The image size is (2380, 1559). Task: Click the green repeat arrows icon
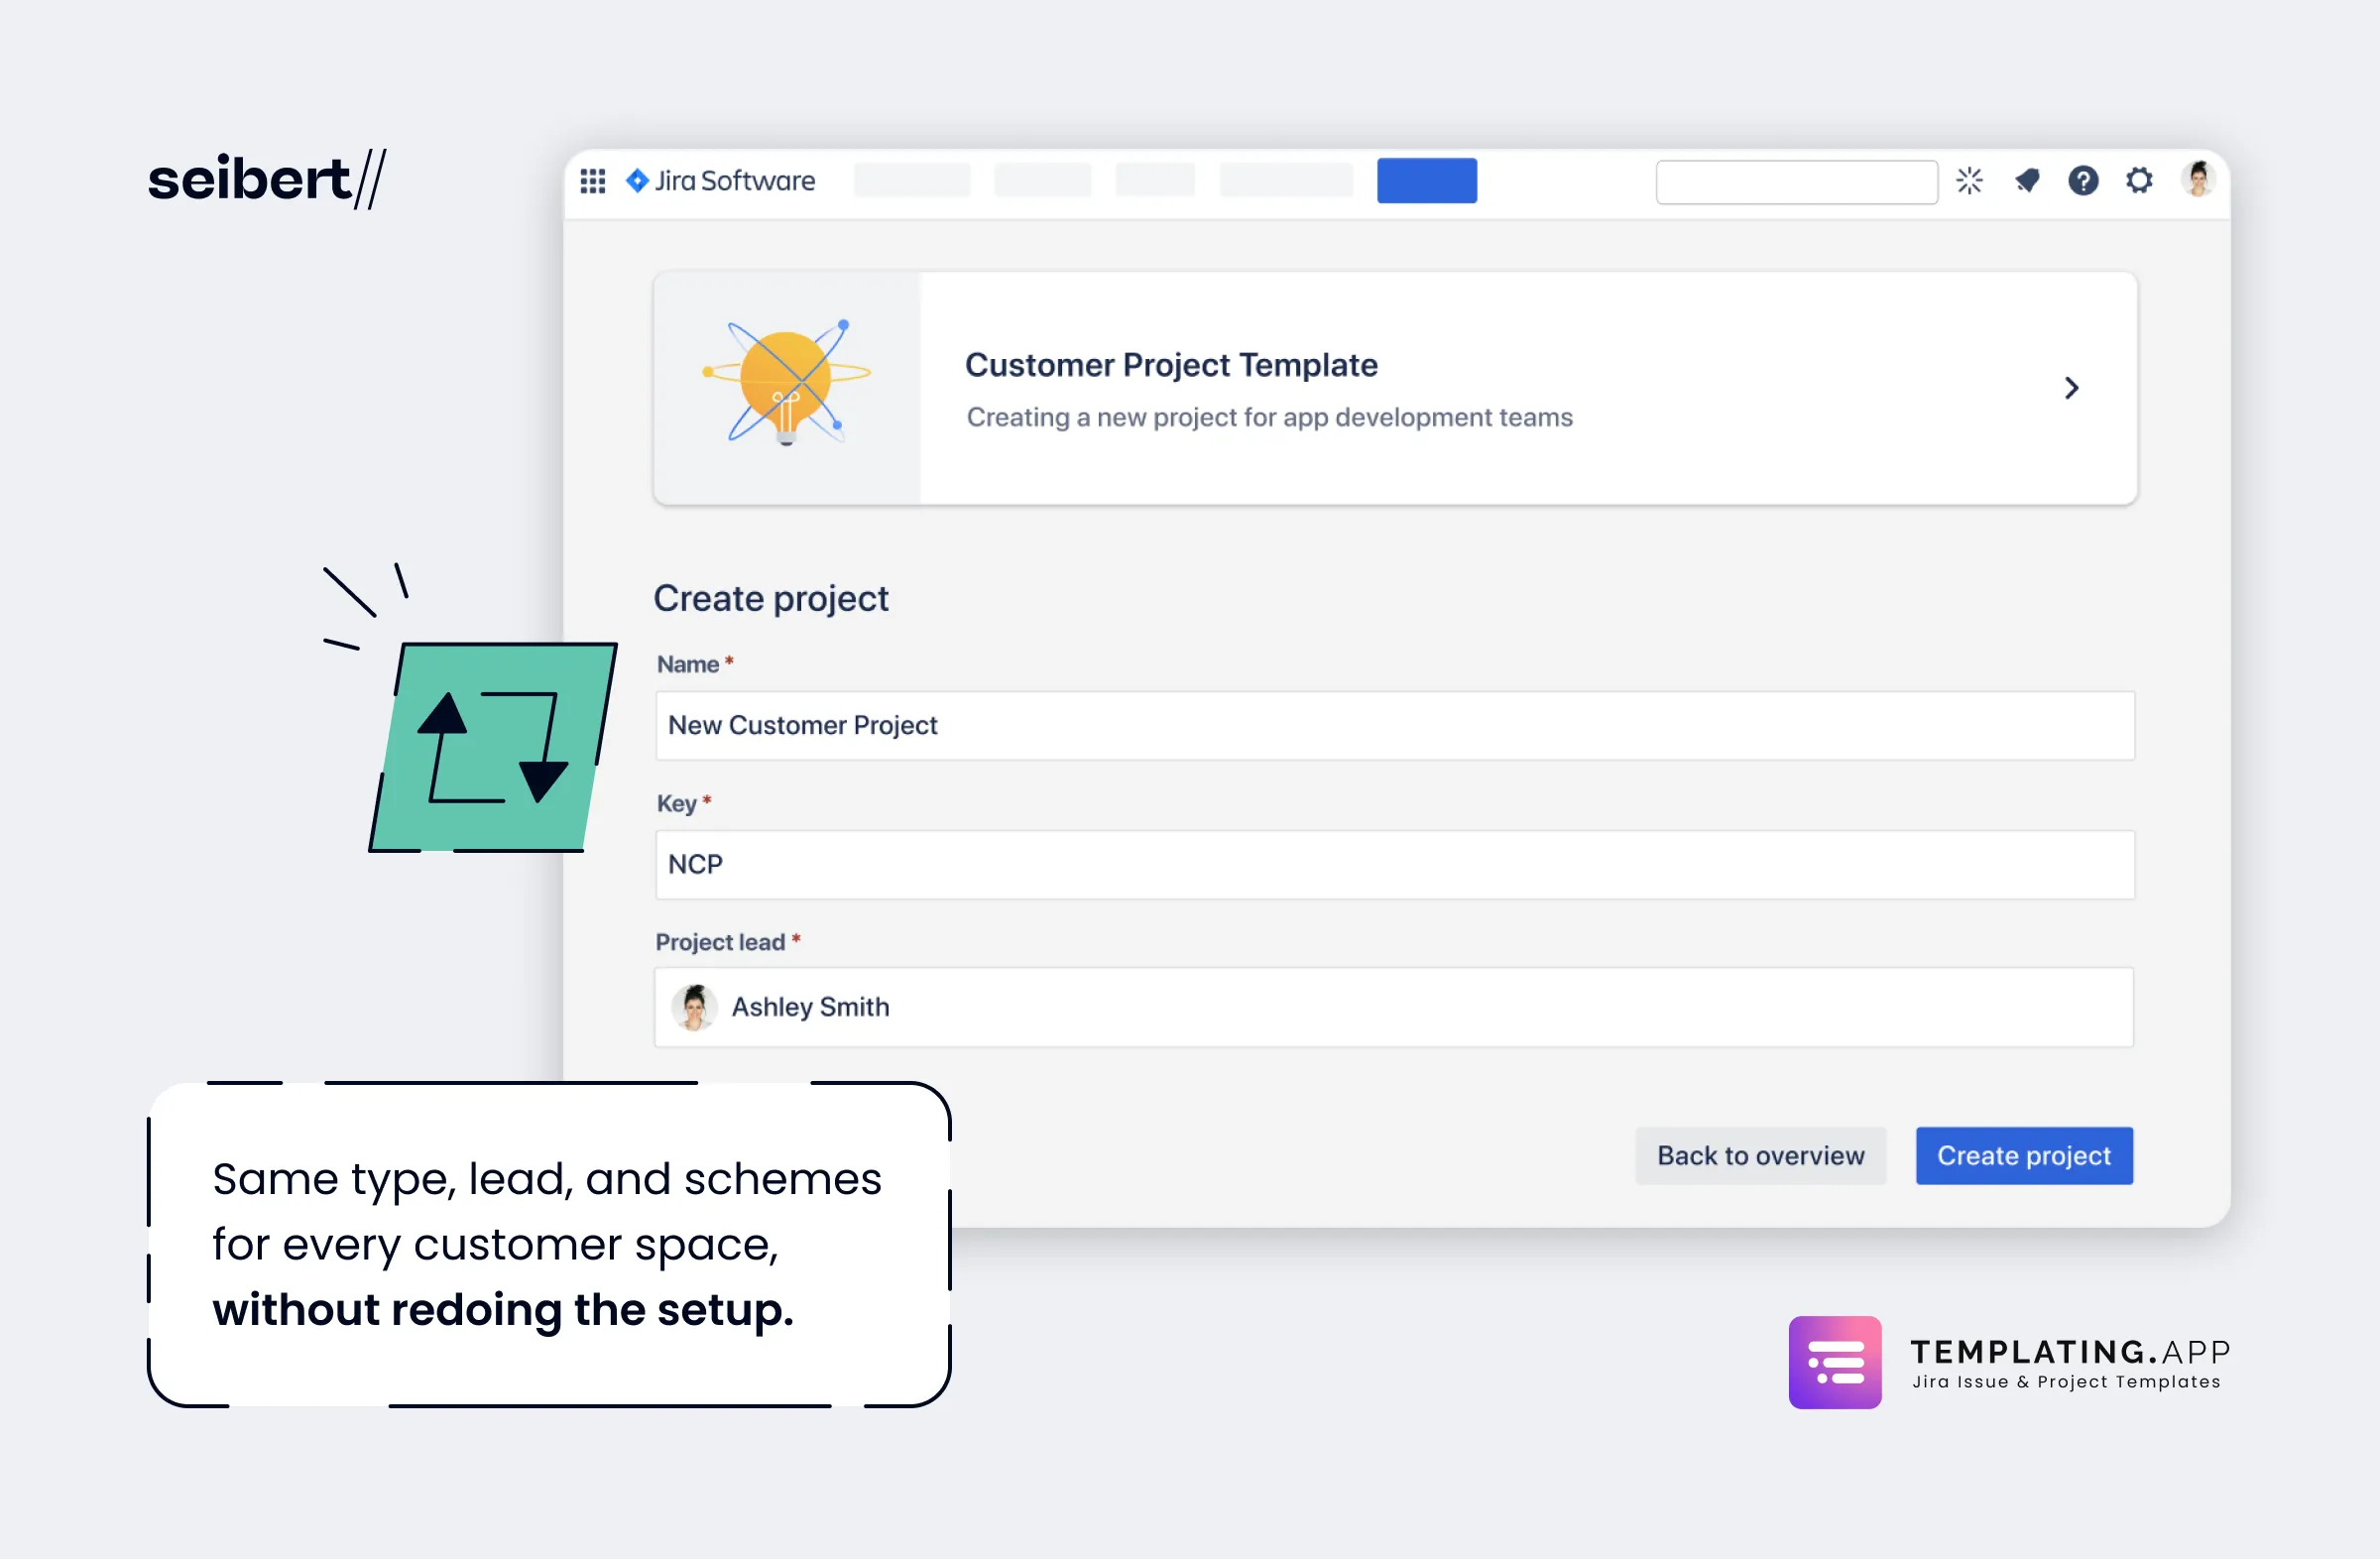coord(493,747)
